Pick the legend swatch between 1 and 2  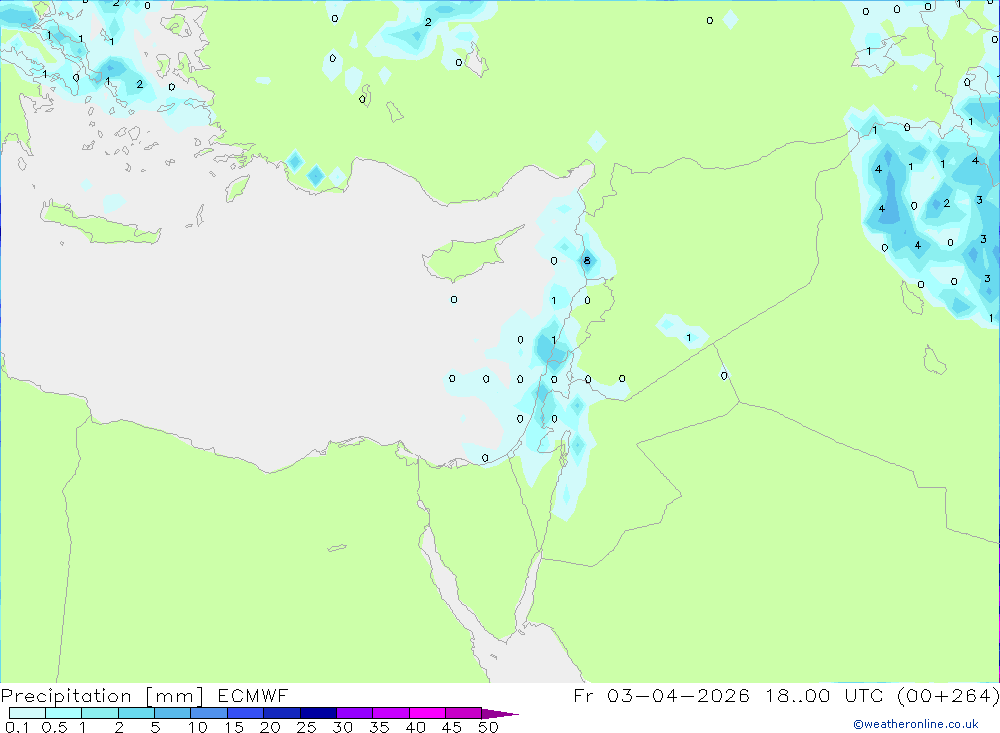100,713
